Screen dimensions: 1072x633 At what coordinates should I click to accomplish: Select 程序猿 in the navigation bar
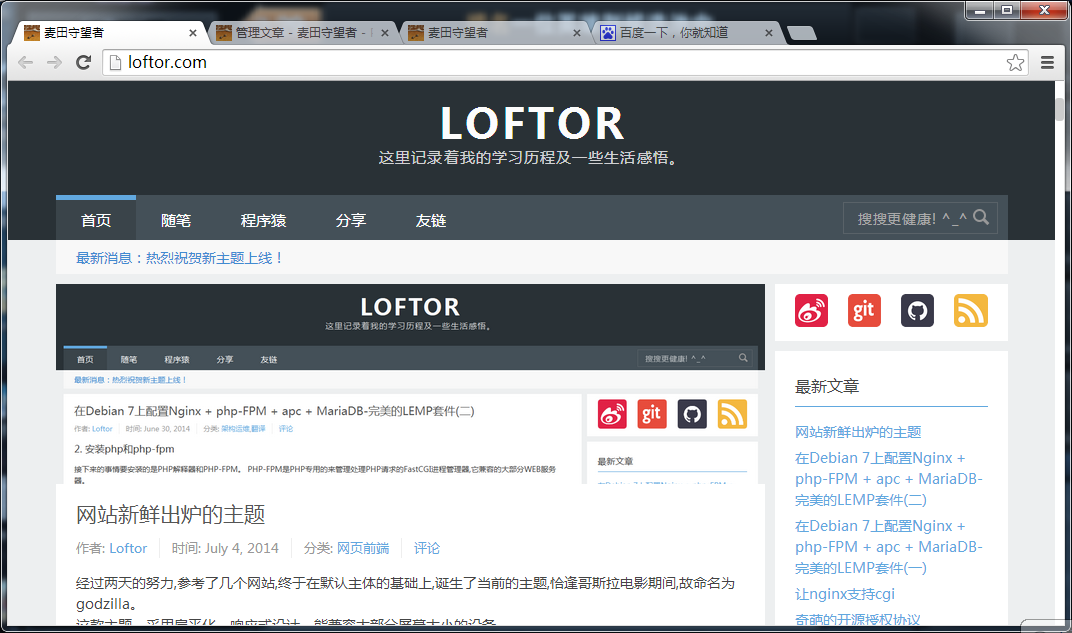pos(263,221)
